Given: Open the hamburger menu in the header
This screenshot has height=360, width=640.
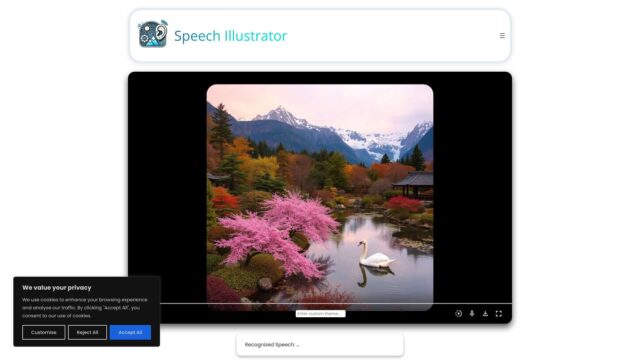Looking at the screenshot, I should [x=502, y=36].
